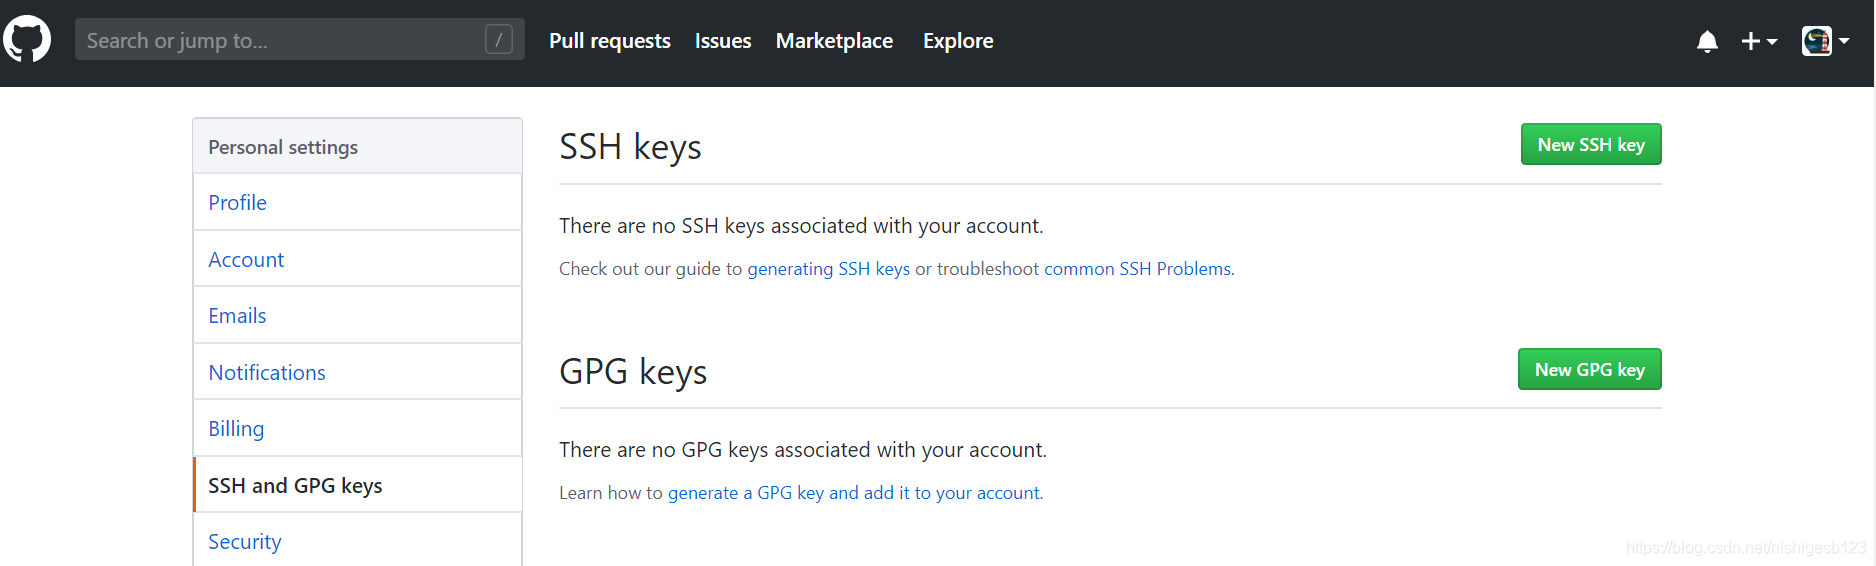
Task: Click the New GPG key button
Action: click(1589, 369)
